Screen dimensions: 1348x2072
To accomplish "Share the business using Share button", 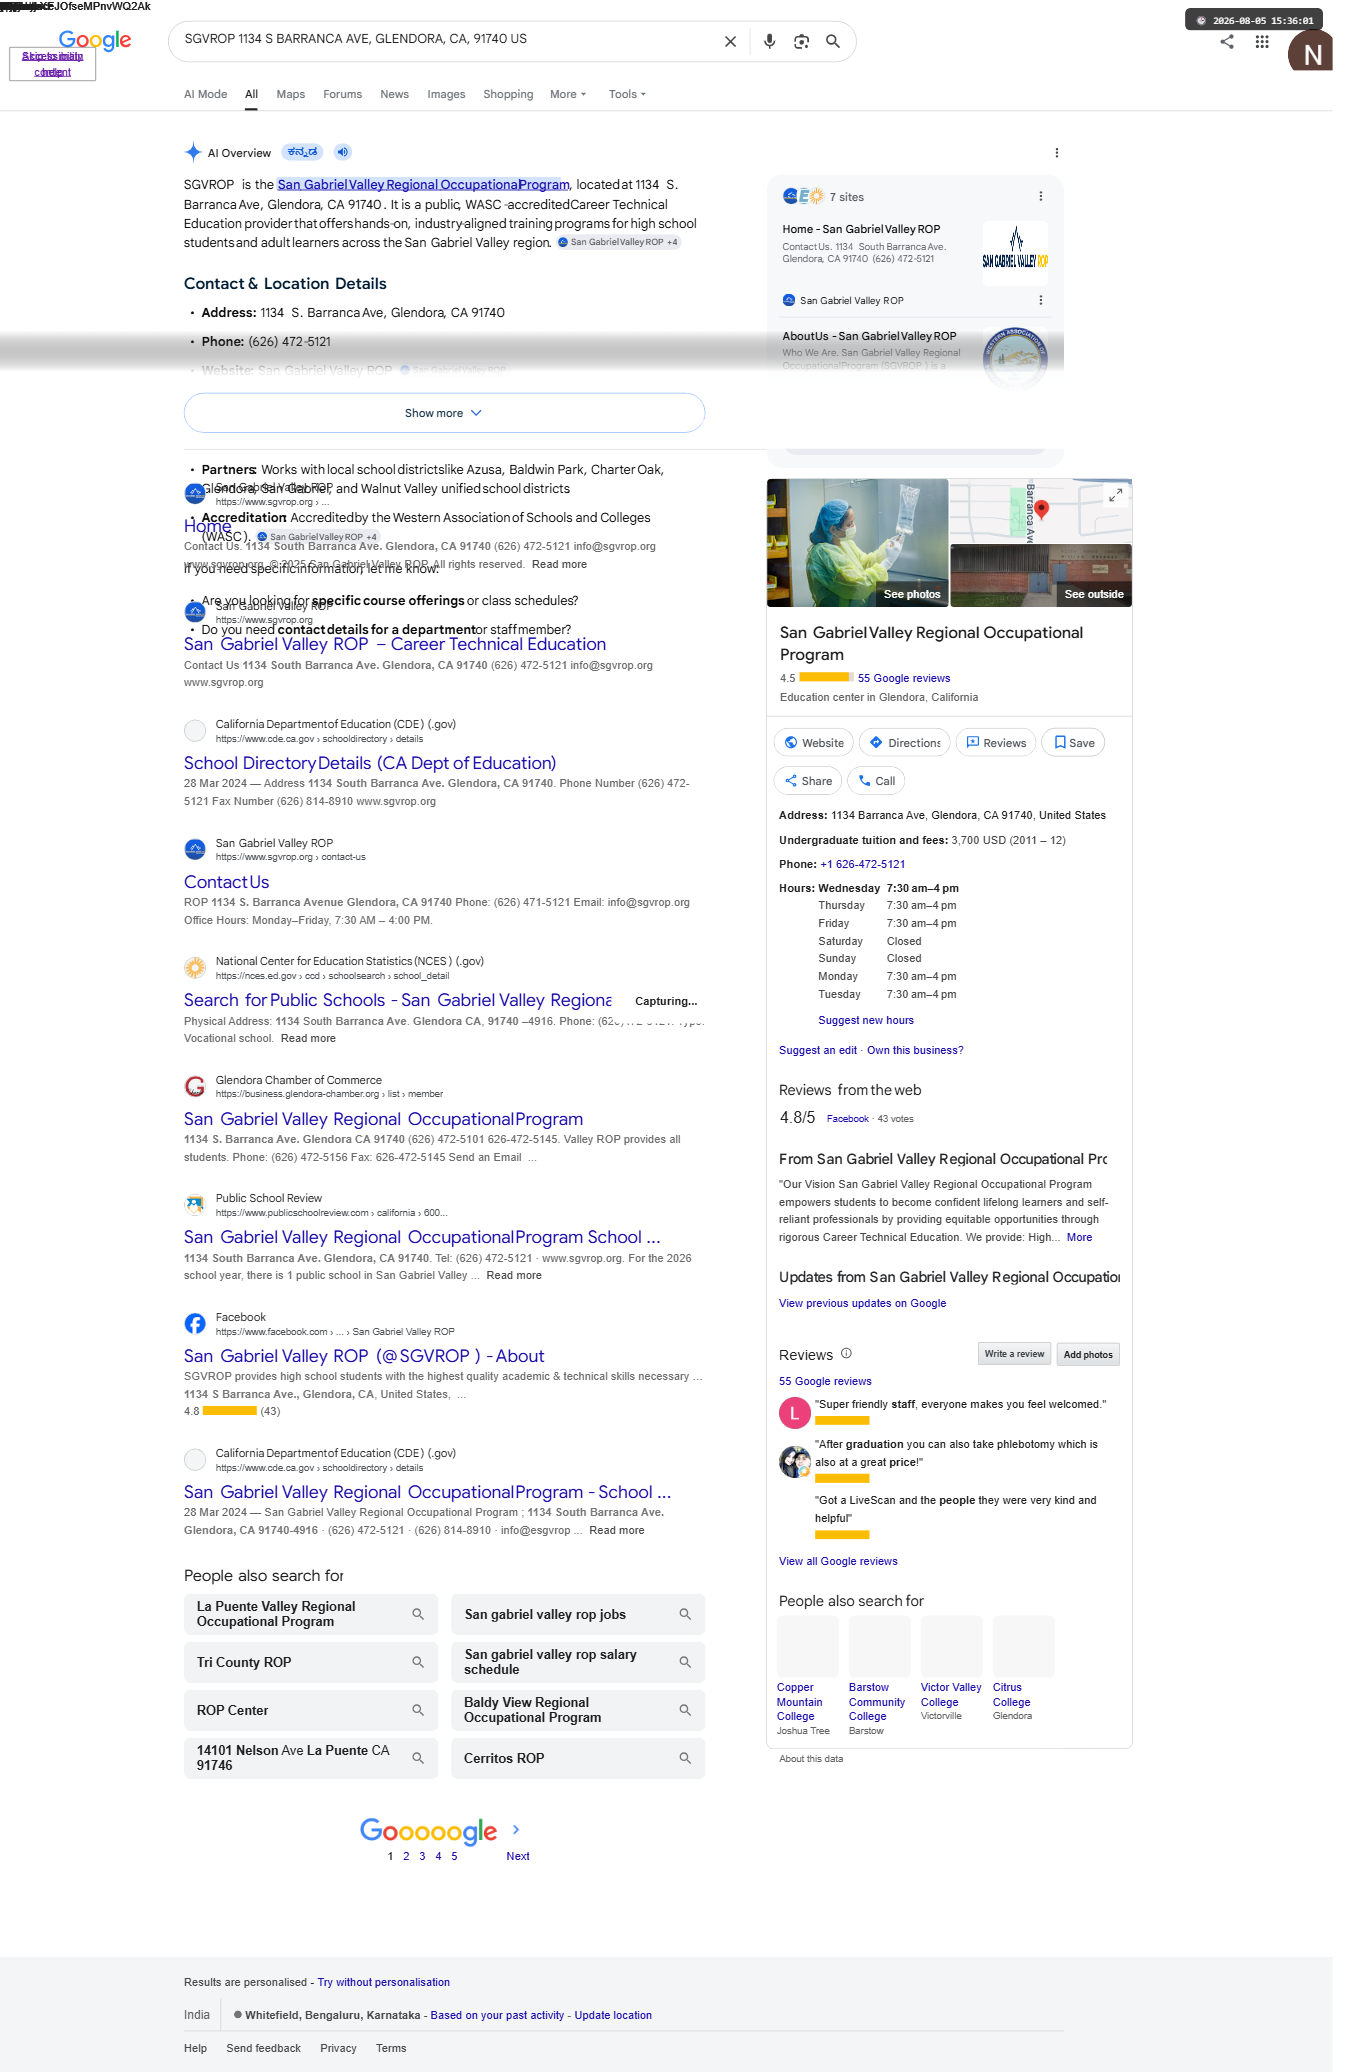I will 808,781.
